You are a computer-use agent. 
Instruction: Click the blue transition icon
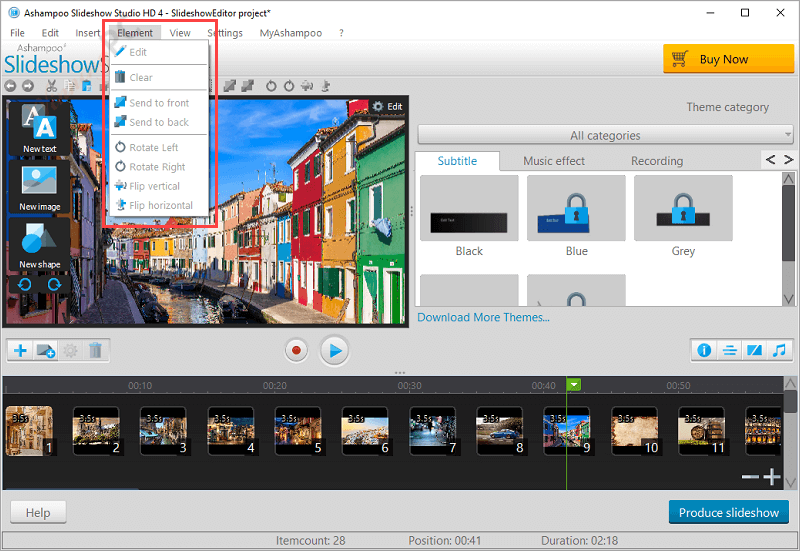(754, 350)
